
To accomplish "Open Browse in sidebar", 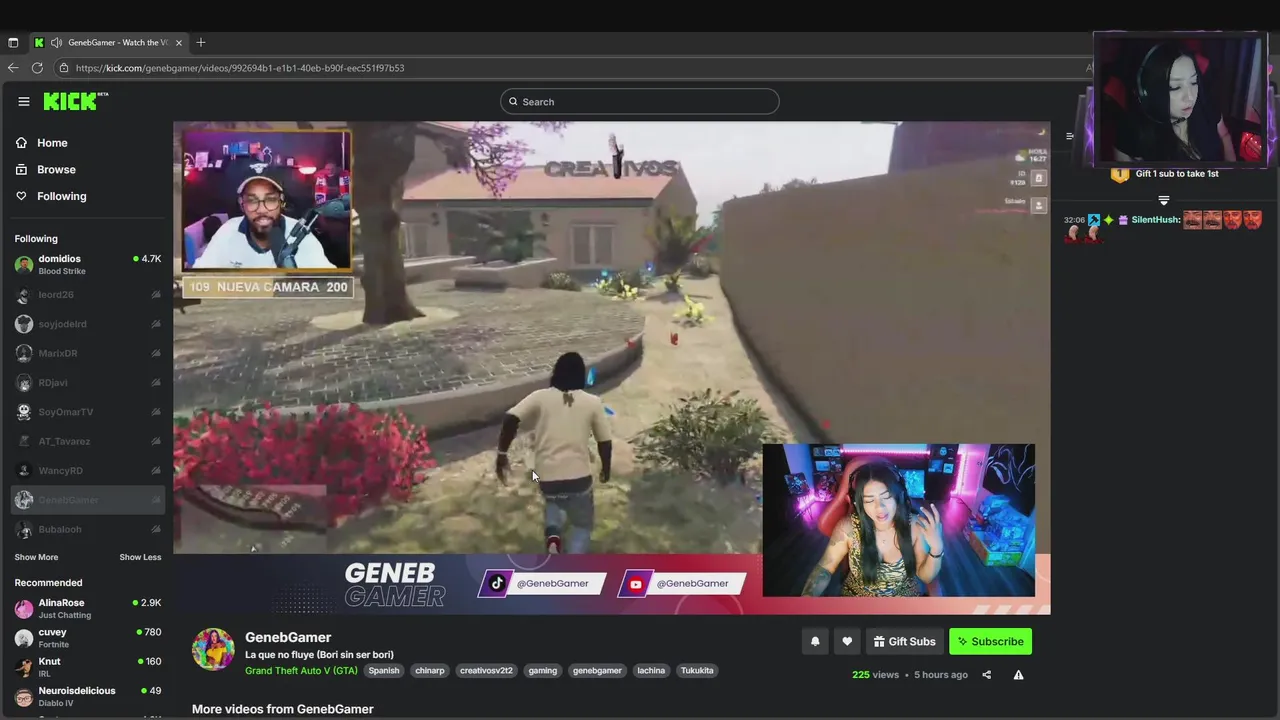I will pyautogui.click(x=46, y=170).
